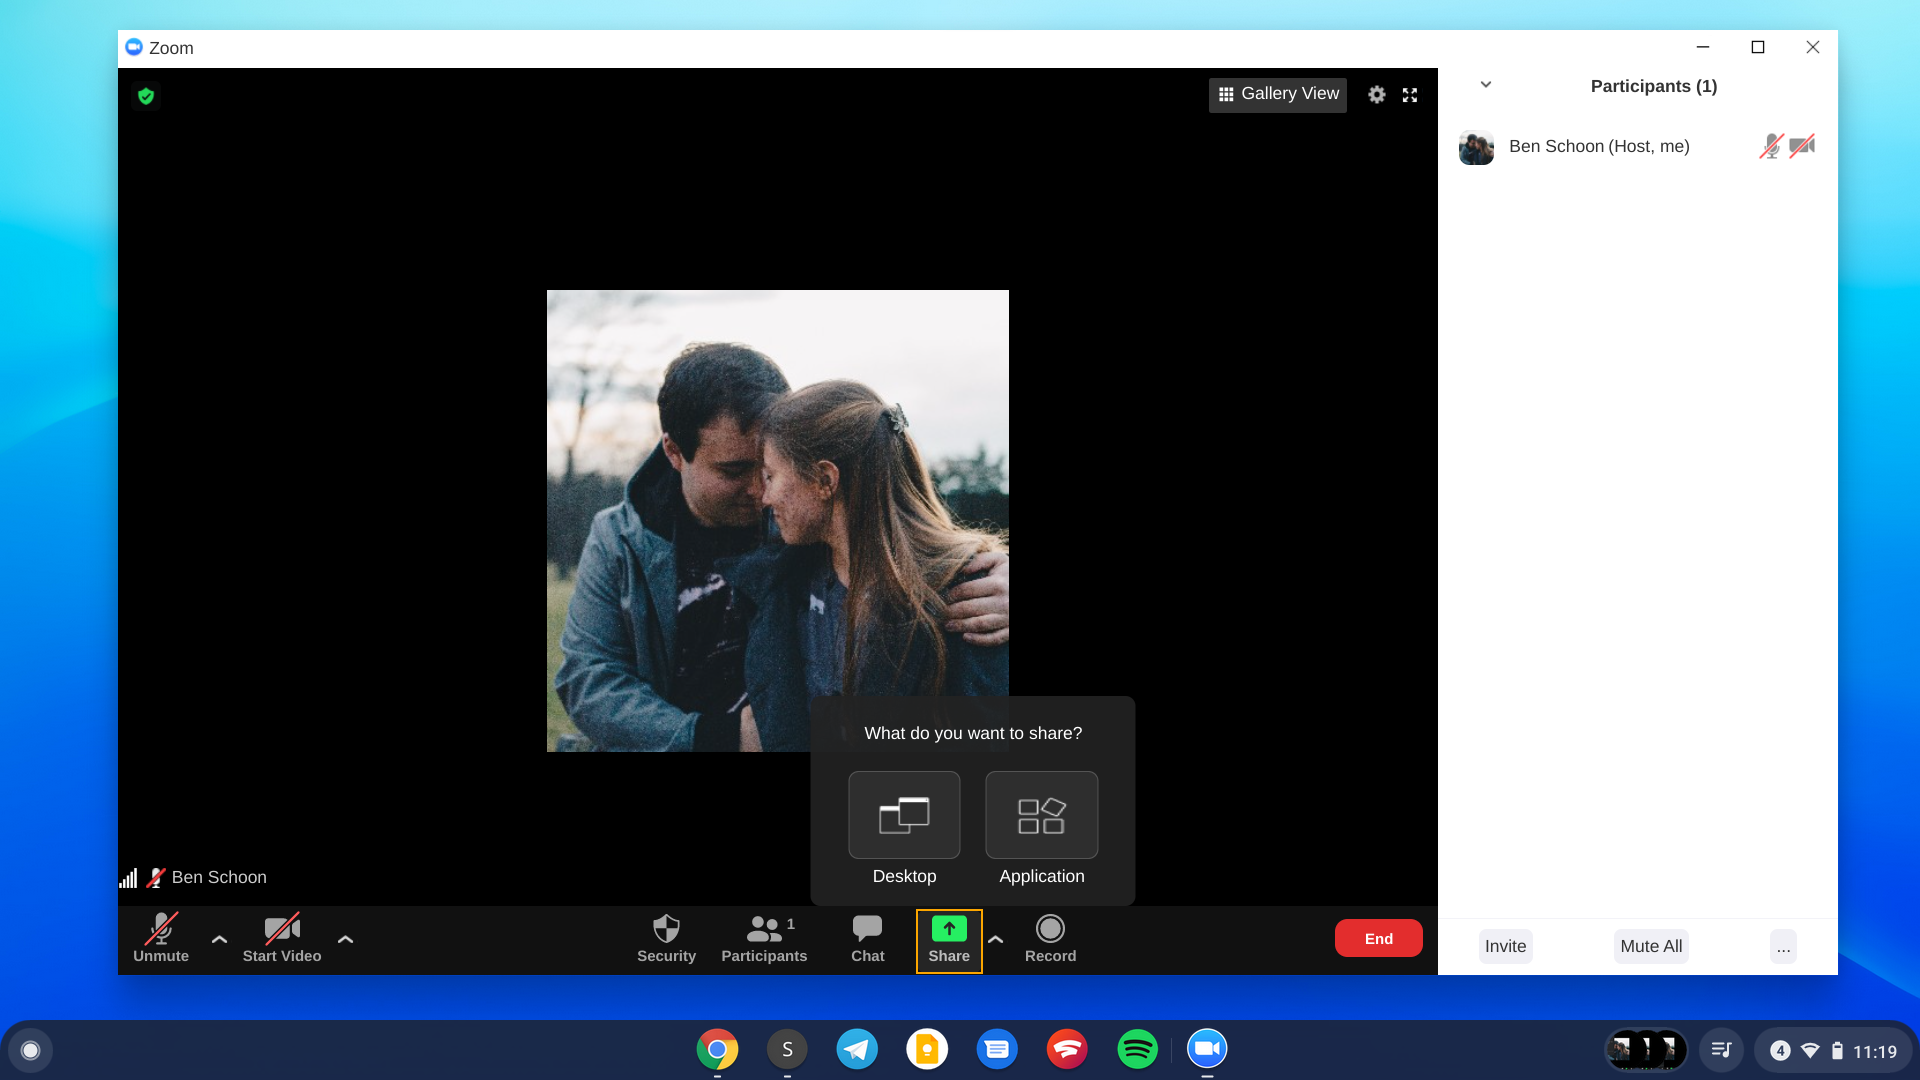This screenshot has height=1080, width=1920.
Task: Open Spotify from the shelf
Action: click(1137, 1049)
